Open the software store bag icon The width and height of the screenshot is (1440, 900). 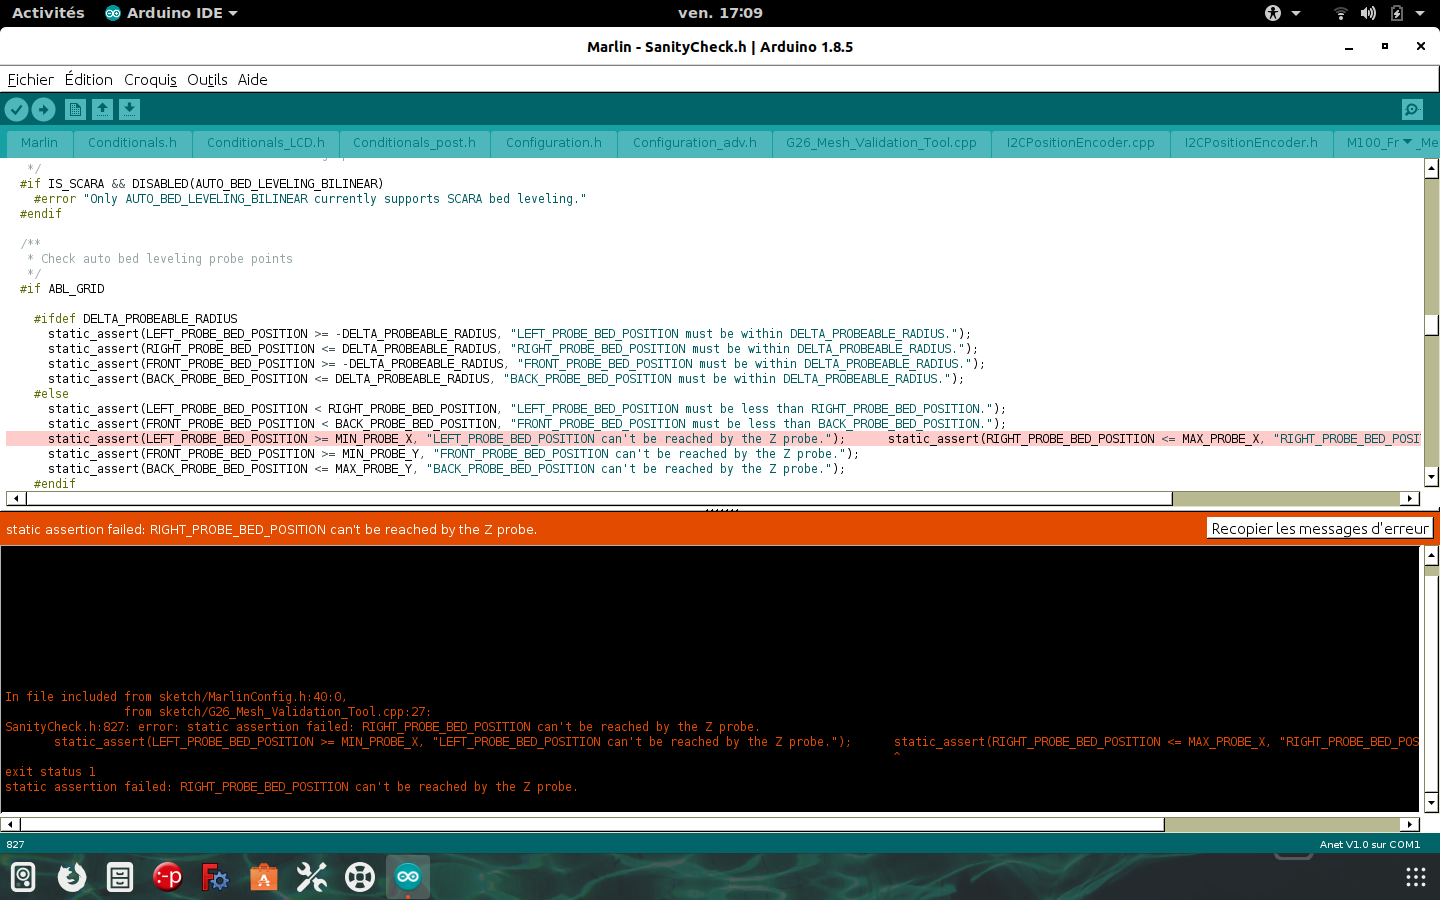(x=263, y=878)
